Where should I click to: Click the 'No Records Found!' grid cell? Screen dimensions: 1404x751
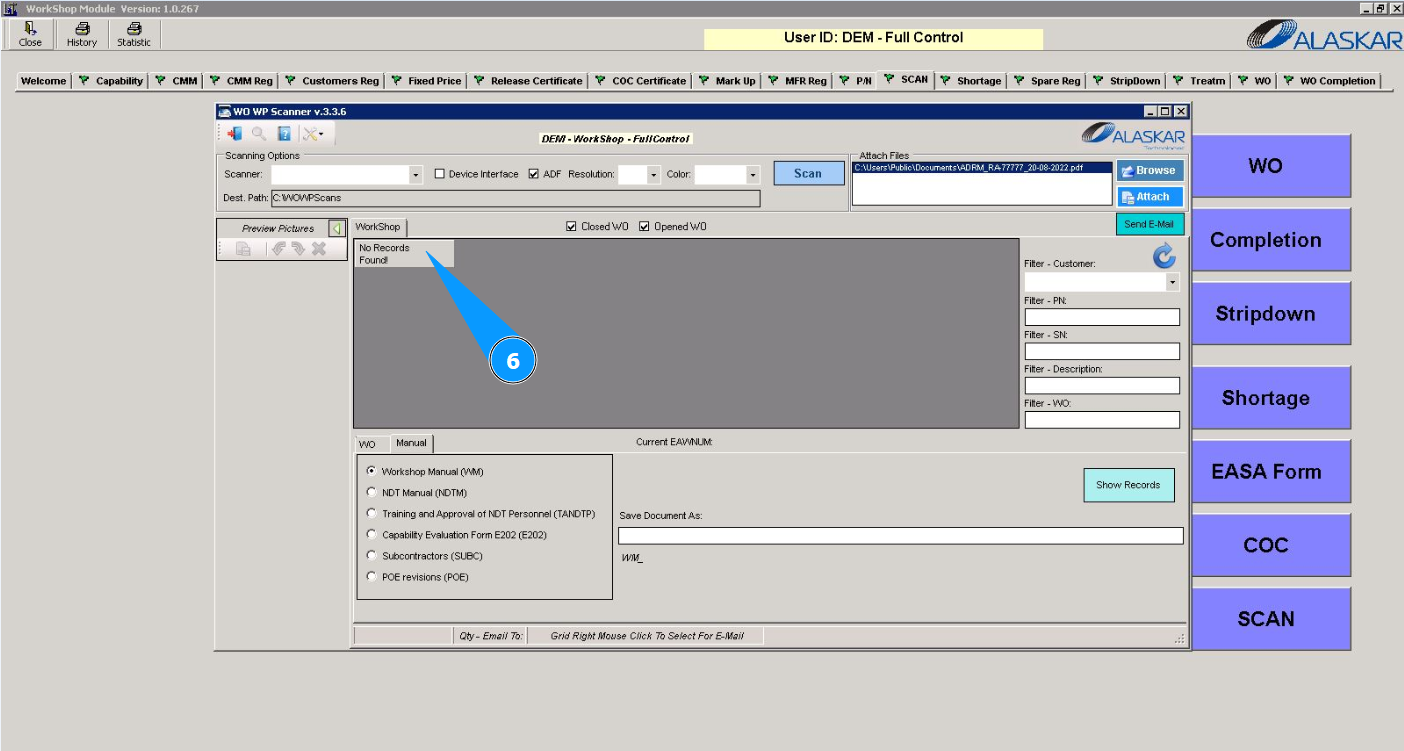point(404,254)
